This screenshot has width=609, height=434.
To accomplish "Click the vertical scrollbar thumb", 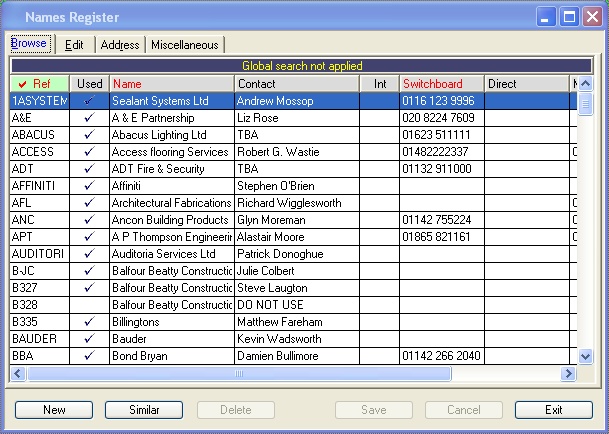I will pos(585,104).
